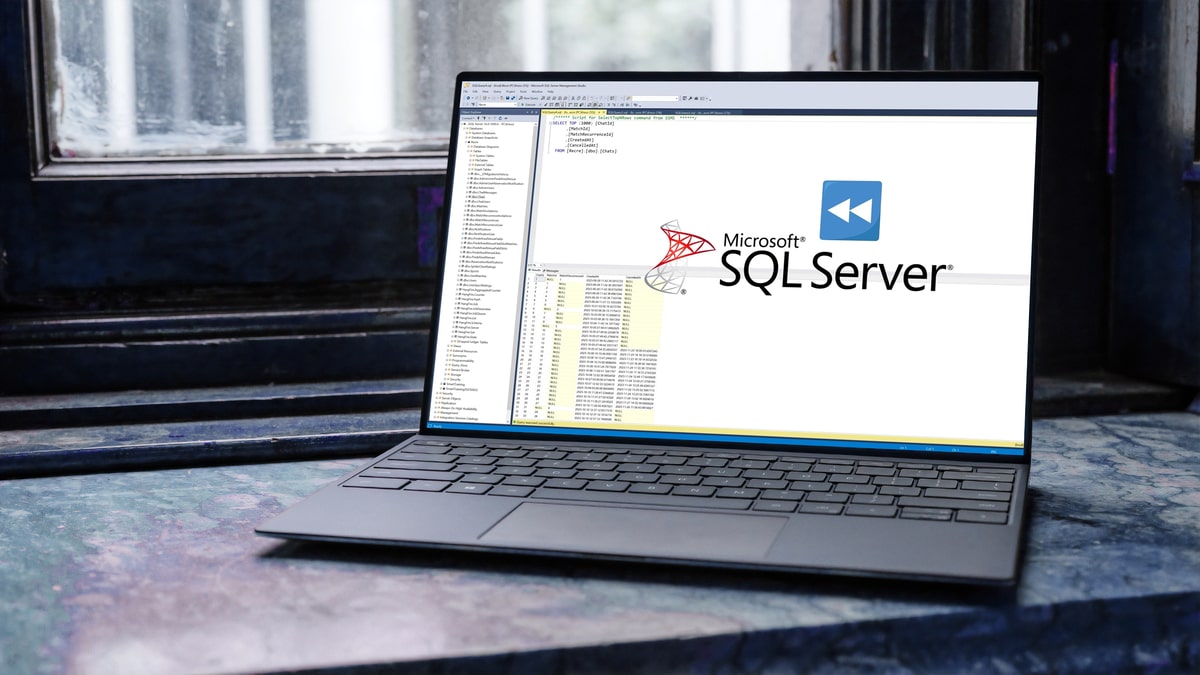Image resolution: width=1200 pixels, height=675 pixels.
Task: Open the editor zoom percentage dropdown
Action: (x=535, y=265)
